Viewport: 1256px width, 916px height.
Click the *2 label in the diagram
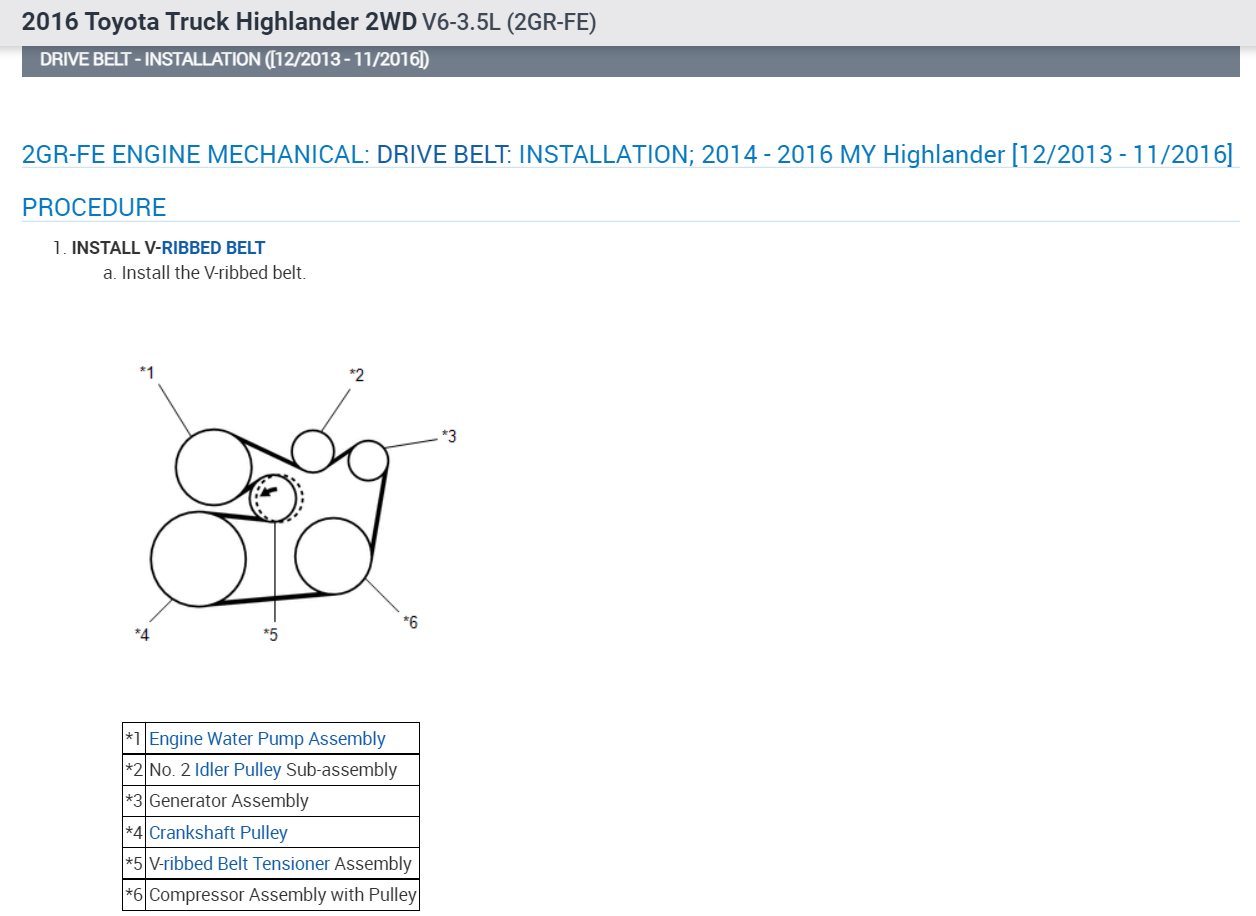pyautogui.click(x=356, y=375)
